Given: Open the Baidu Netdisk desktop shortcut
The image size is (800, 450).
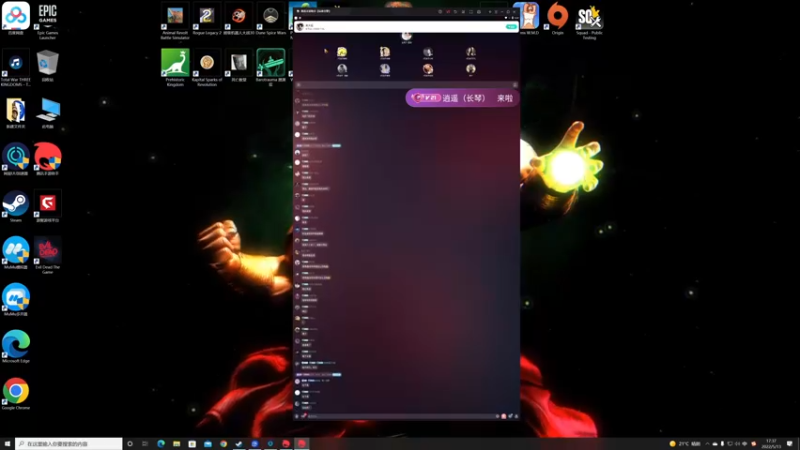Looking at the screenshot, I should [x=16, y=18].
